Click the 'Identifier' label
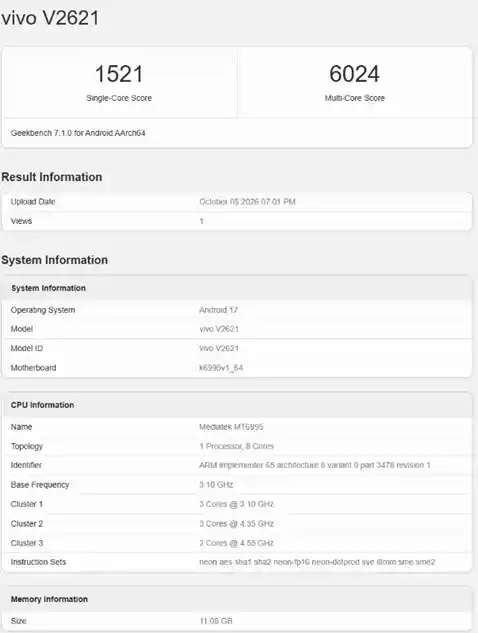This screenshot has width=478, height=633. (x=26, y=465)
